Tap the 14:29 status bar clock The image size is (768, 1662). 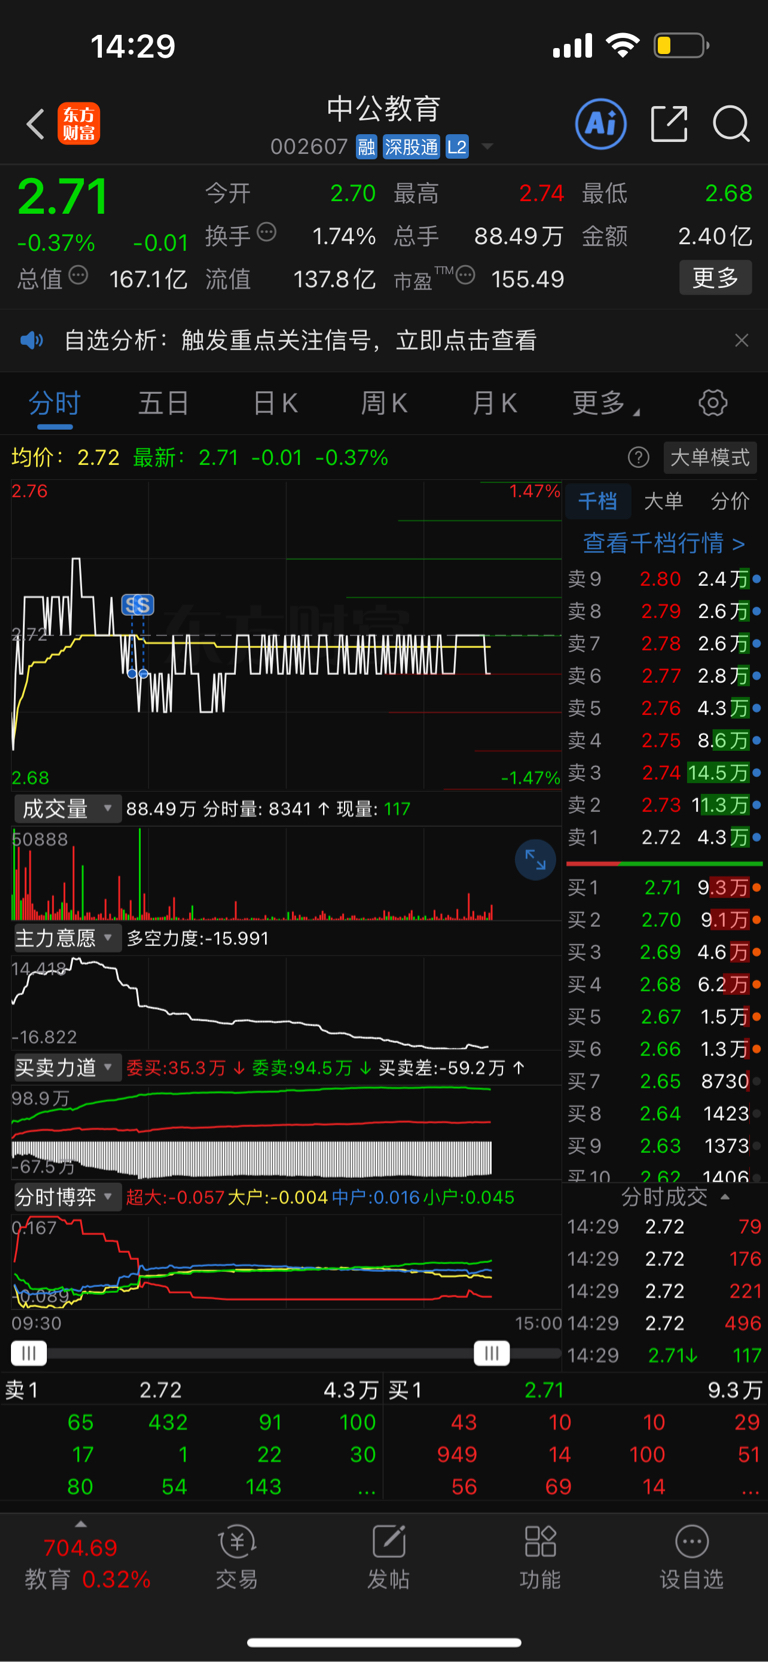tap(132, 46)
